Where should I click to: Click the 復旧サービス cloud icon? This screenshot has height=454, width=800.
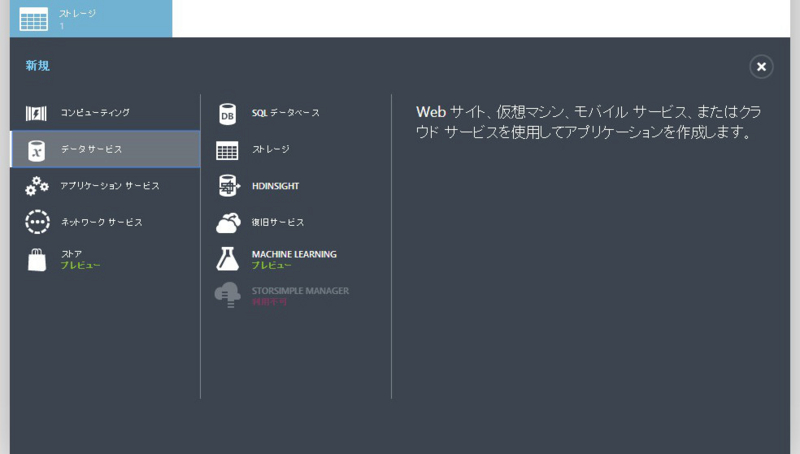point(228,223)
